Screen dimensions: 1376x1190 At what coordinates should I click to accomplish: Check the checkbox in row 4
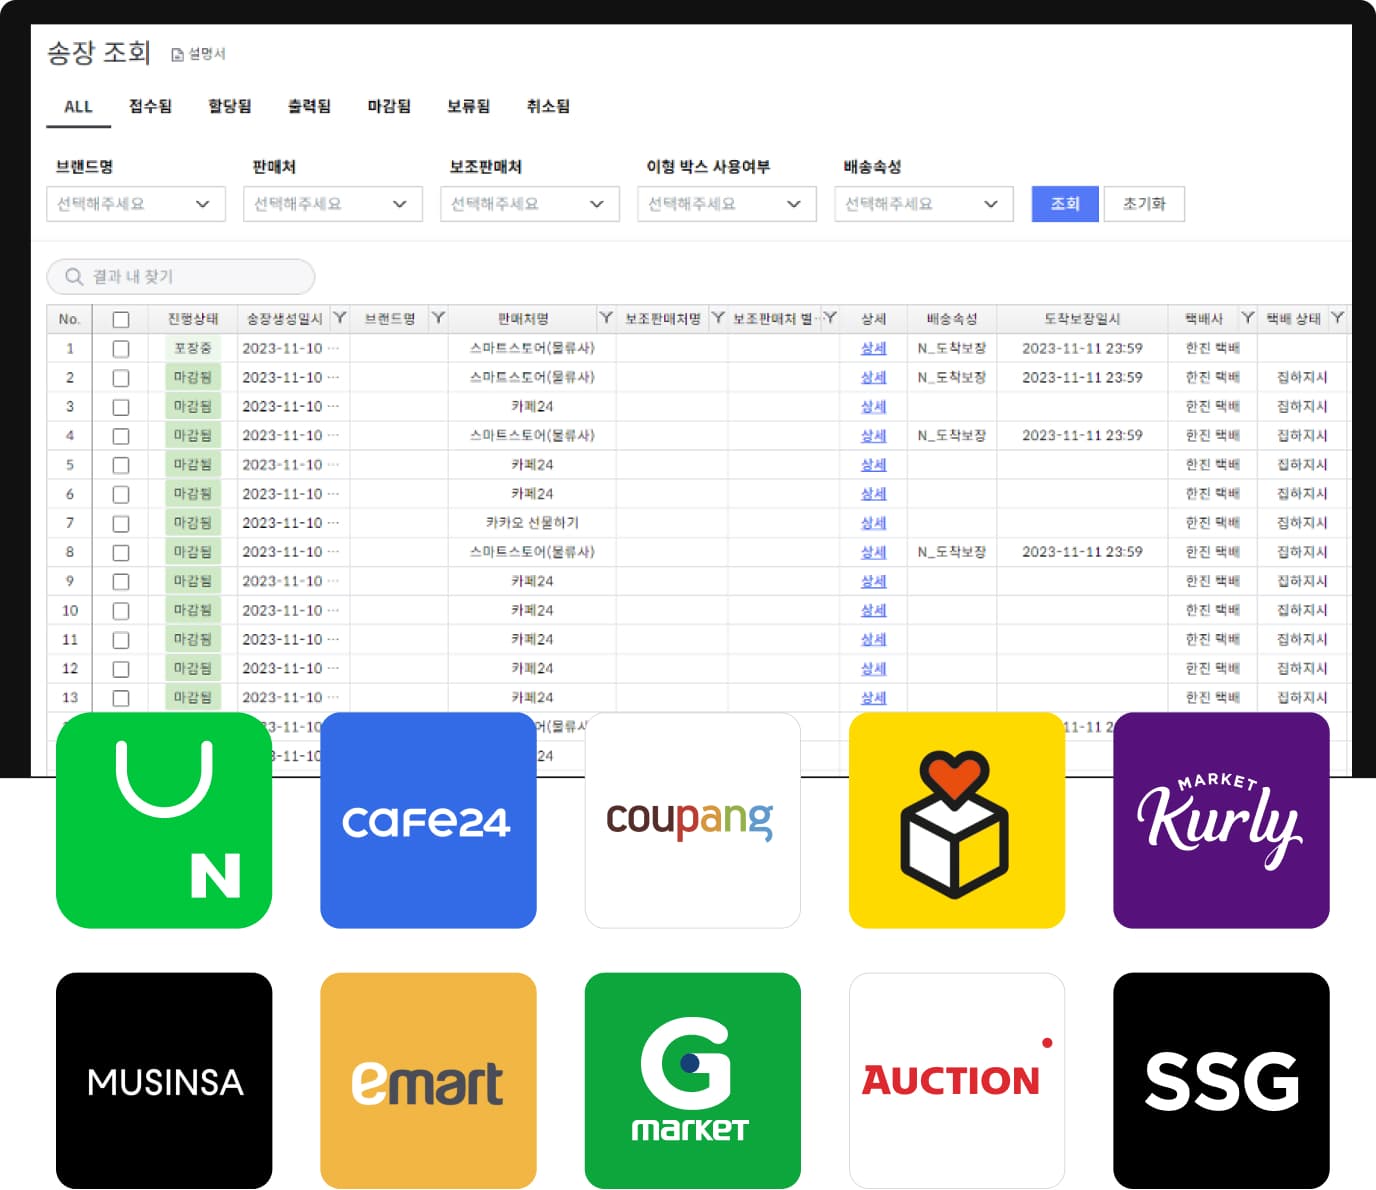click(x=121, y=436)
